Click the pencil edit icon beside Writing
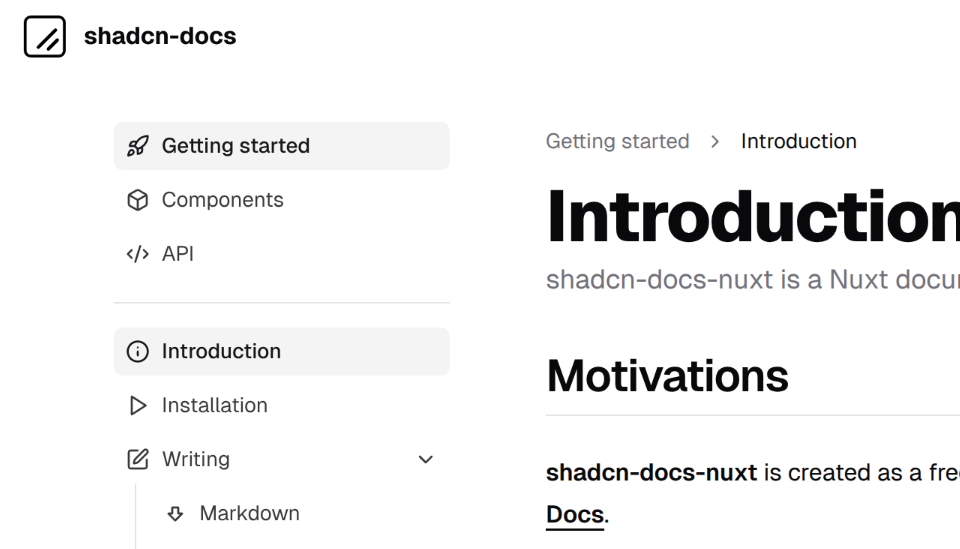The height and width of the screenshot is (549, 960). coord(138,460)
